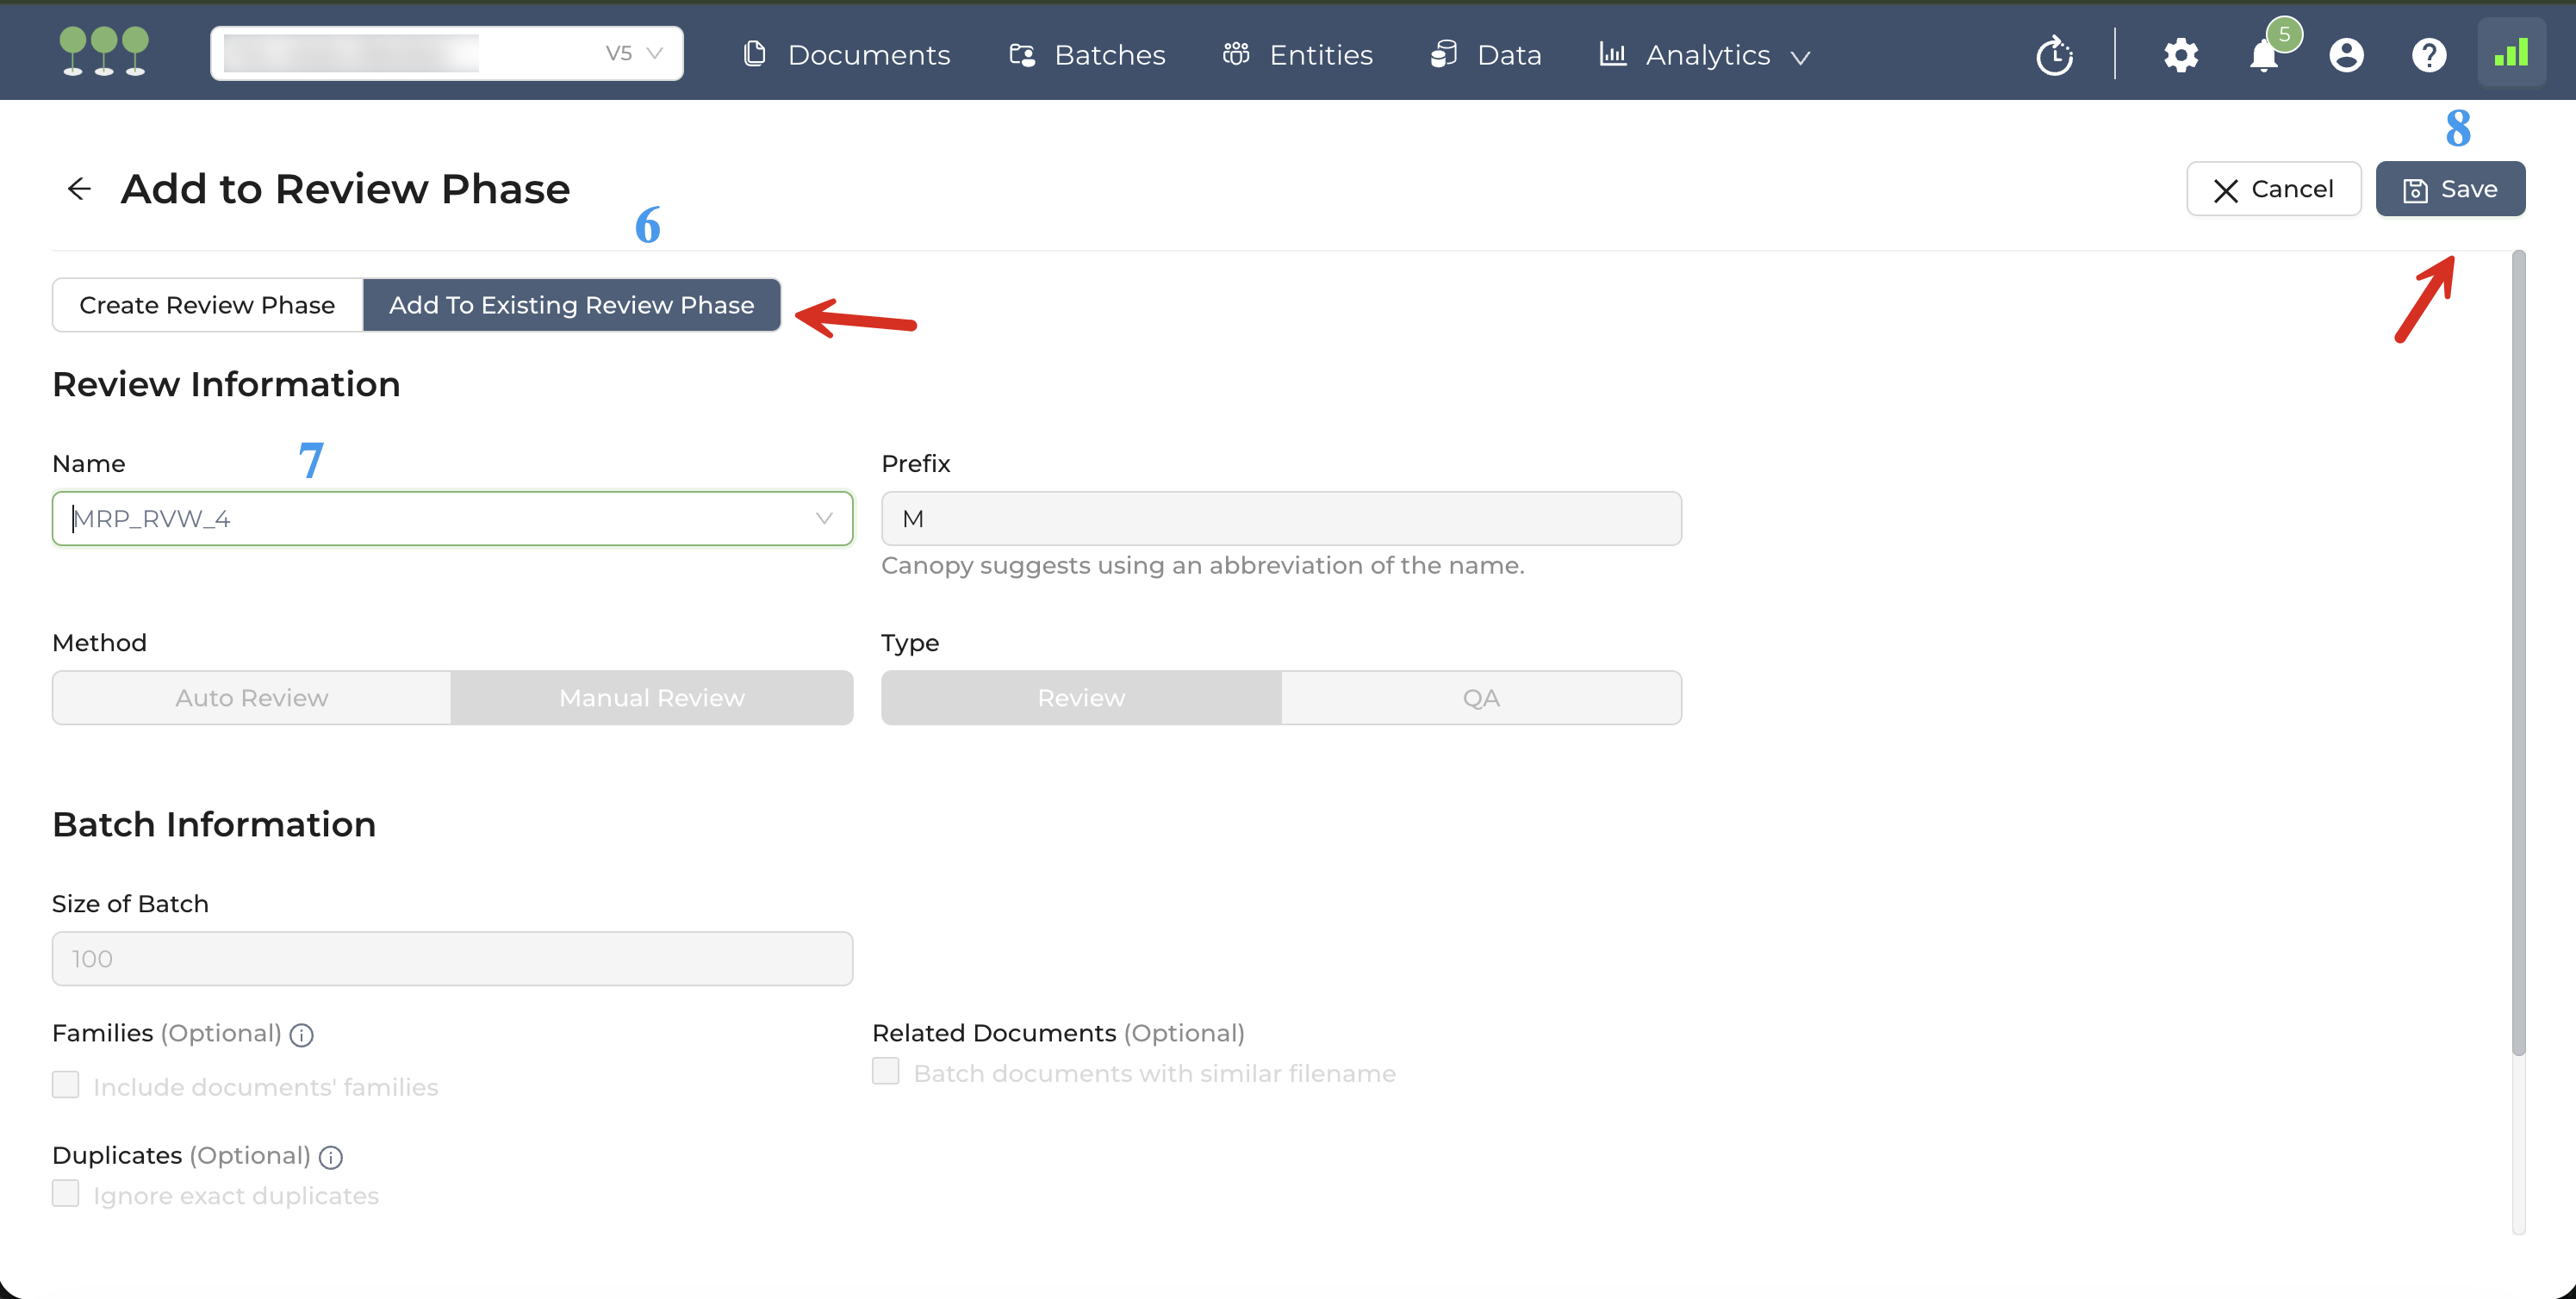Viewport: 2576px width, 1299px height.
Task: Enable Include documents' families checkbox
Action: (x=66, y=1085)
